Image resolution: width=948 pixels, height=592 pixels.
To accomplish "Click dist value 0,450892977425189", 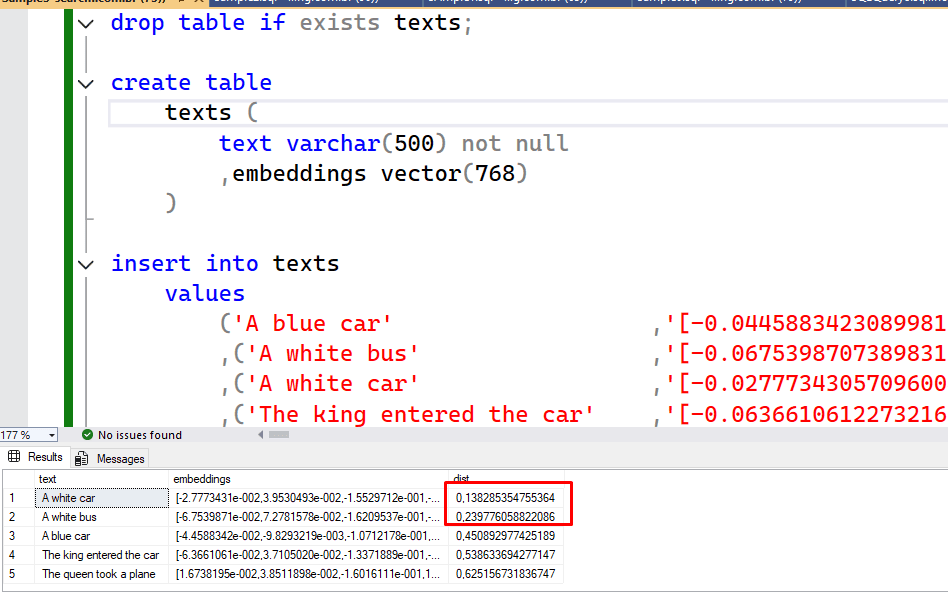I will (505, 536).
